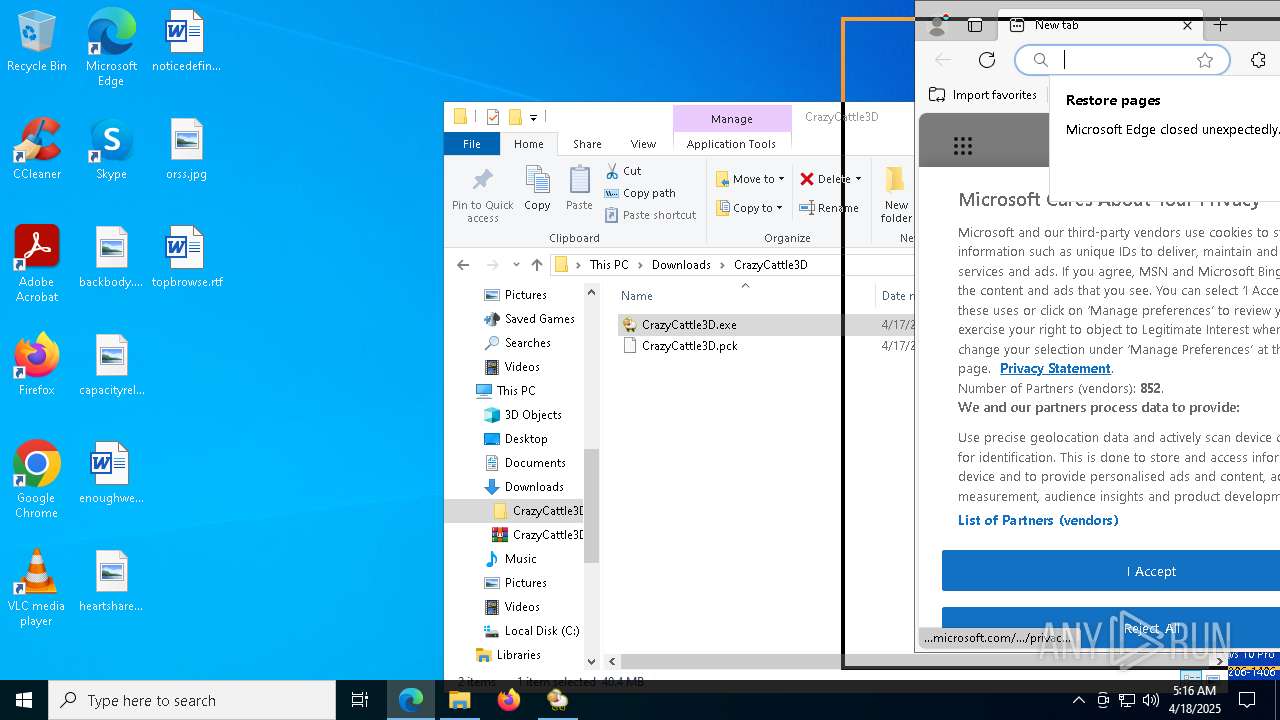1280x720 pixels.
Task: Open the Delete options arrow
Action: click(858, 179)
